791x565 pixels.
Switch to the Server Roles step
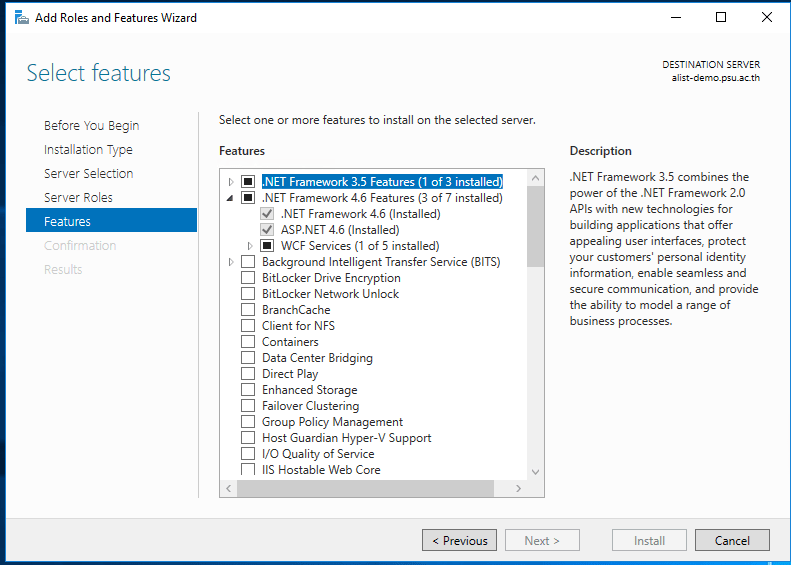coord(78,198)
